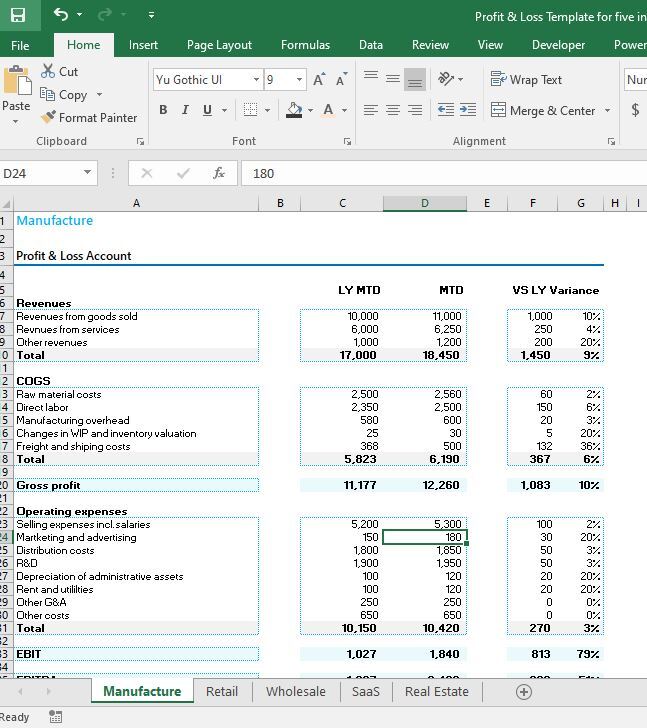Click the Enter checkmark in formula bar
The image size is (647, 728).
183,173
